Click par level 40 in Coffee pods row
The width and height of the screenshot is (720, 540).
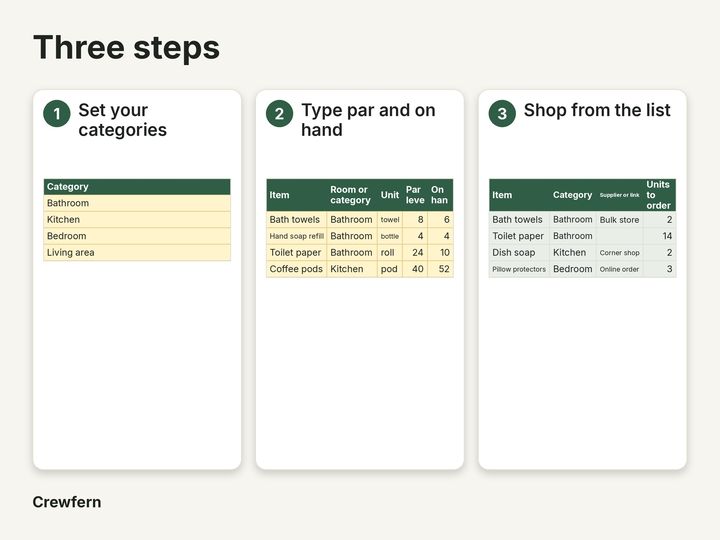[x=415, y=269]
